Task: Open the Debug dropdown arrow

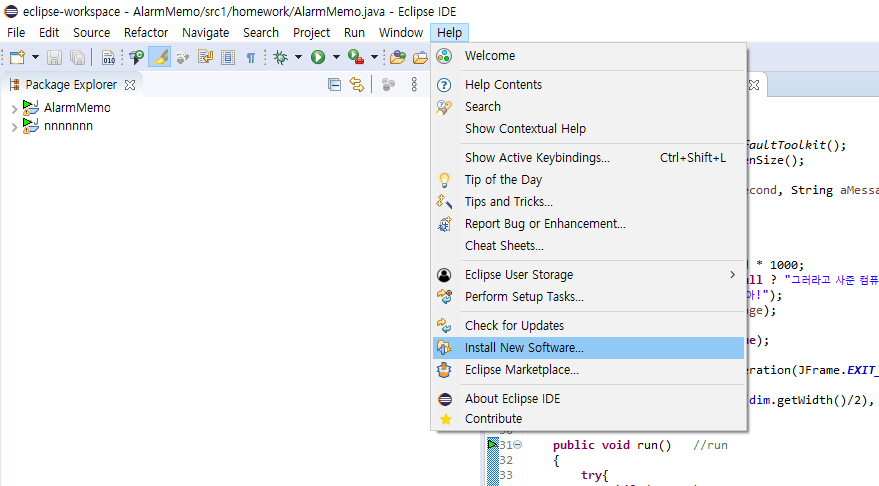Action: point(298,57)
